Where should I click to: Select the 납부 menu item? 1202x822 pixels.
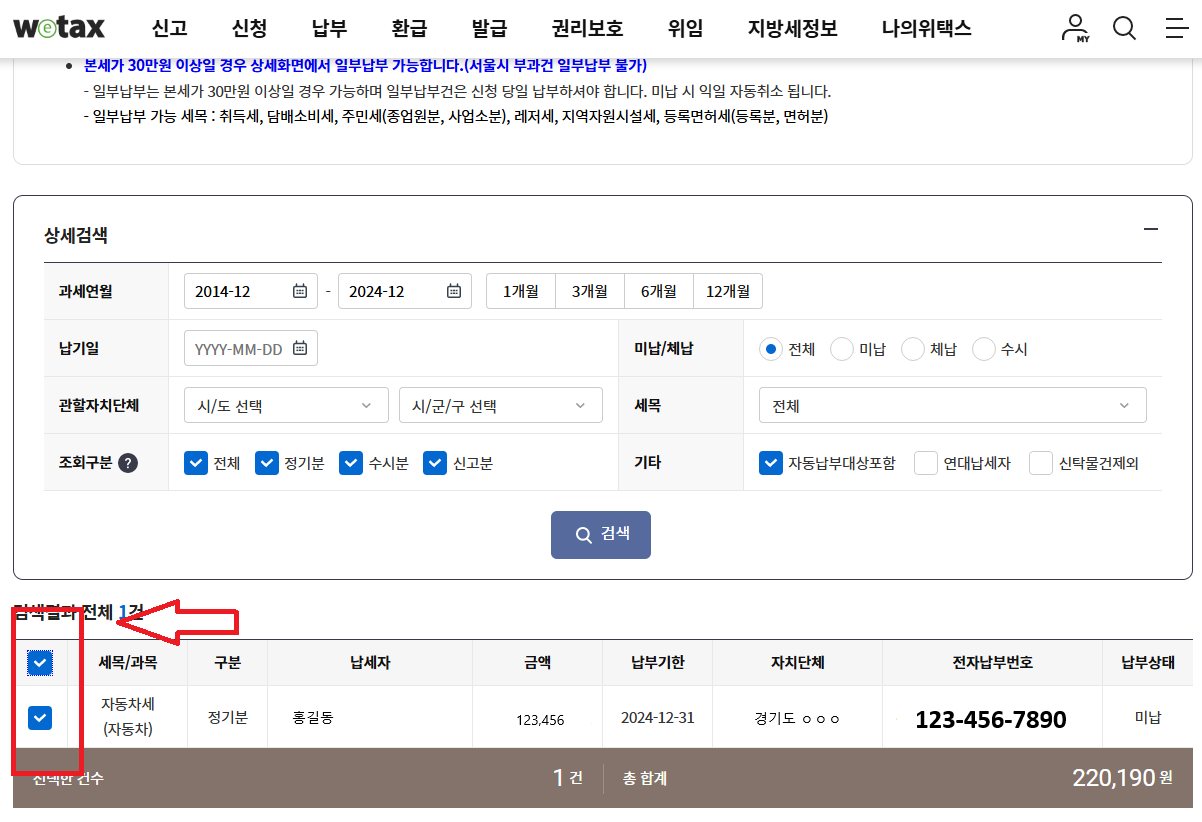(328, 28)
